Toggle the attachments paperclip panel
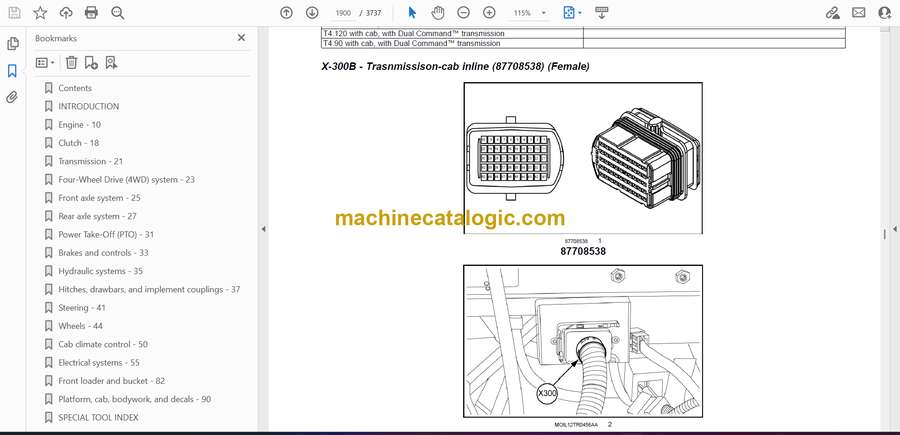 point(13,97)
